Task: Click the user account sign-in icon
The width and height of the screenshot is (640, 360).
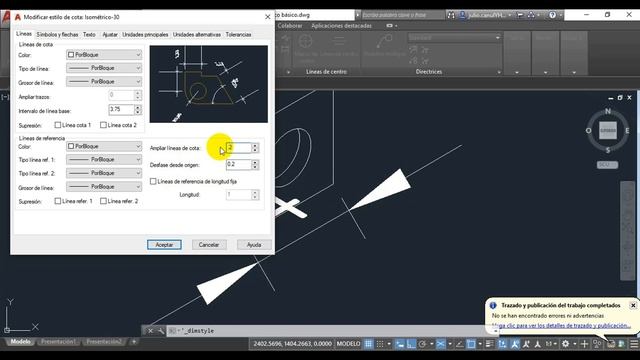Action: pos(462,15)
